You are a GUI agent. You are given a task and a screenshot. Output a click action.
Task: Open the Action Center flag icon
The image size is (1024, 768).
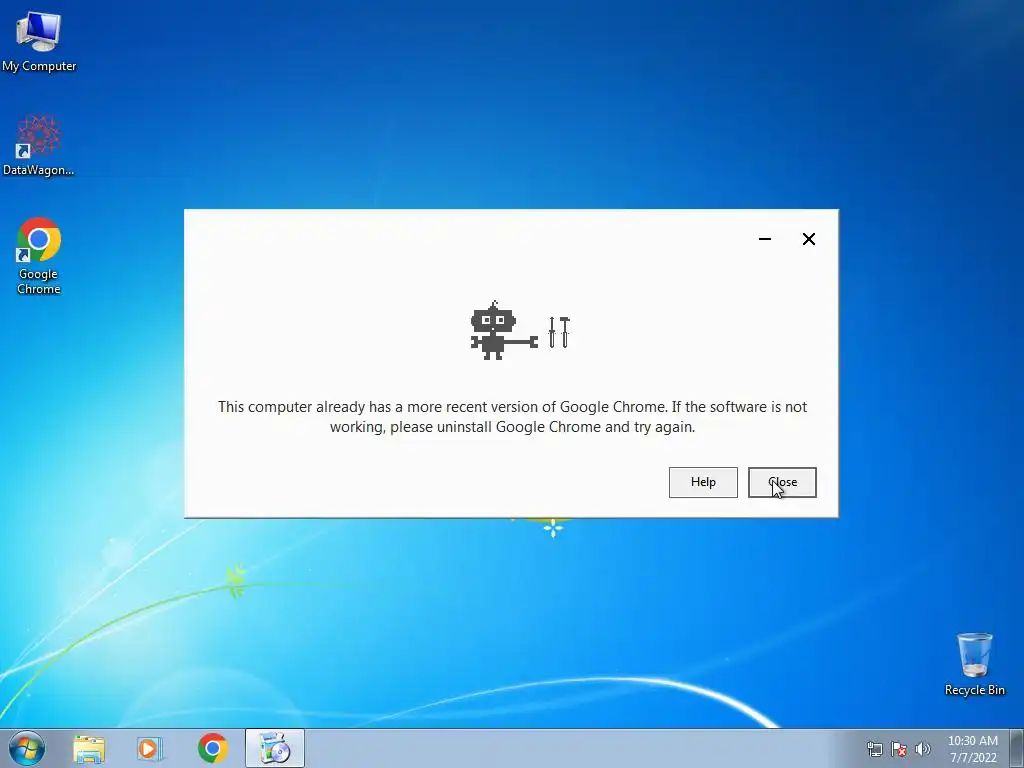(899, 749)
